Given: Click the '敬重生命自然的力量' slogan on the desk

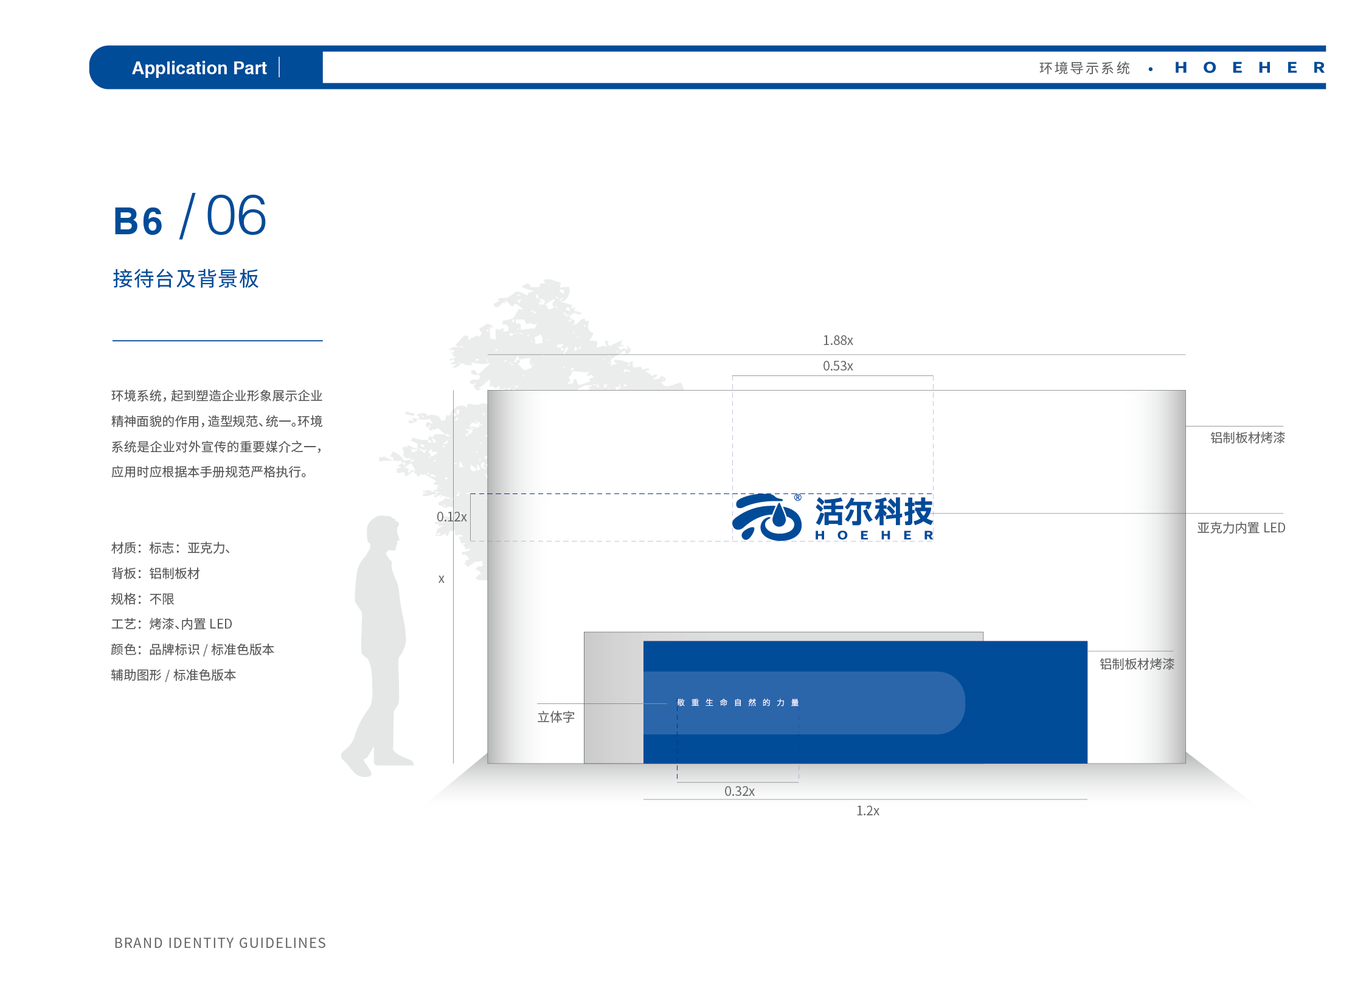Looking at the screenshot, I should [x=738, y=703].
